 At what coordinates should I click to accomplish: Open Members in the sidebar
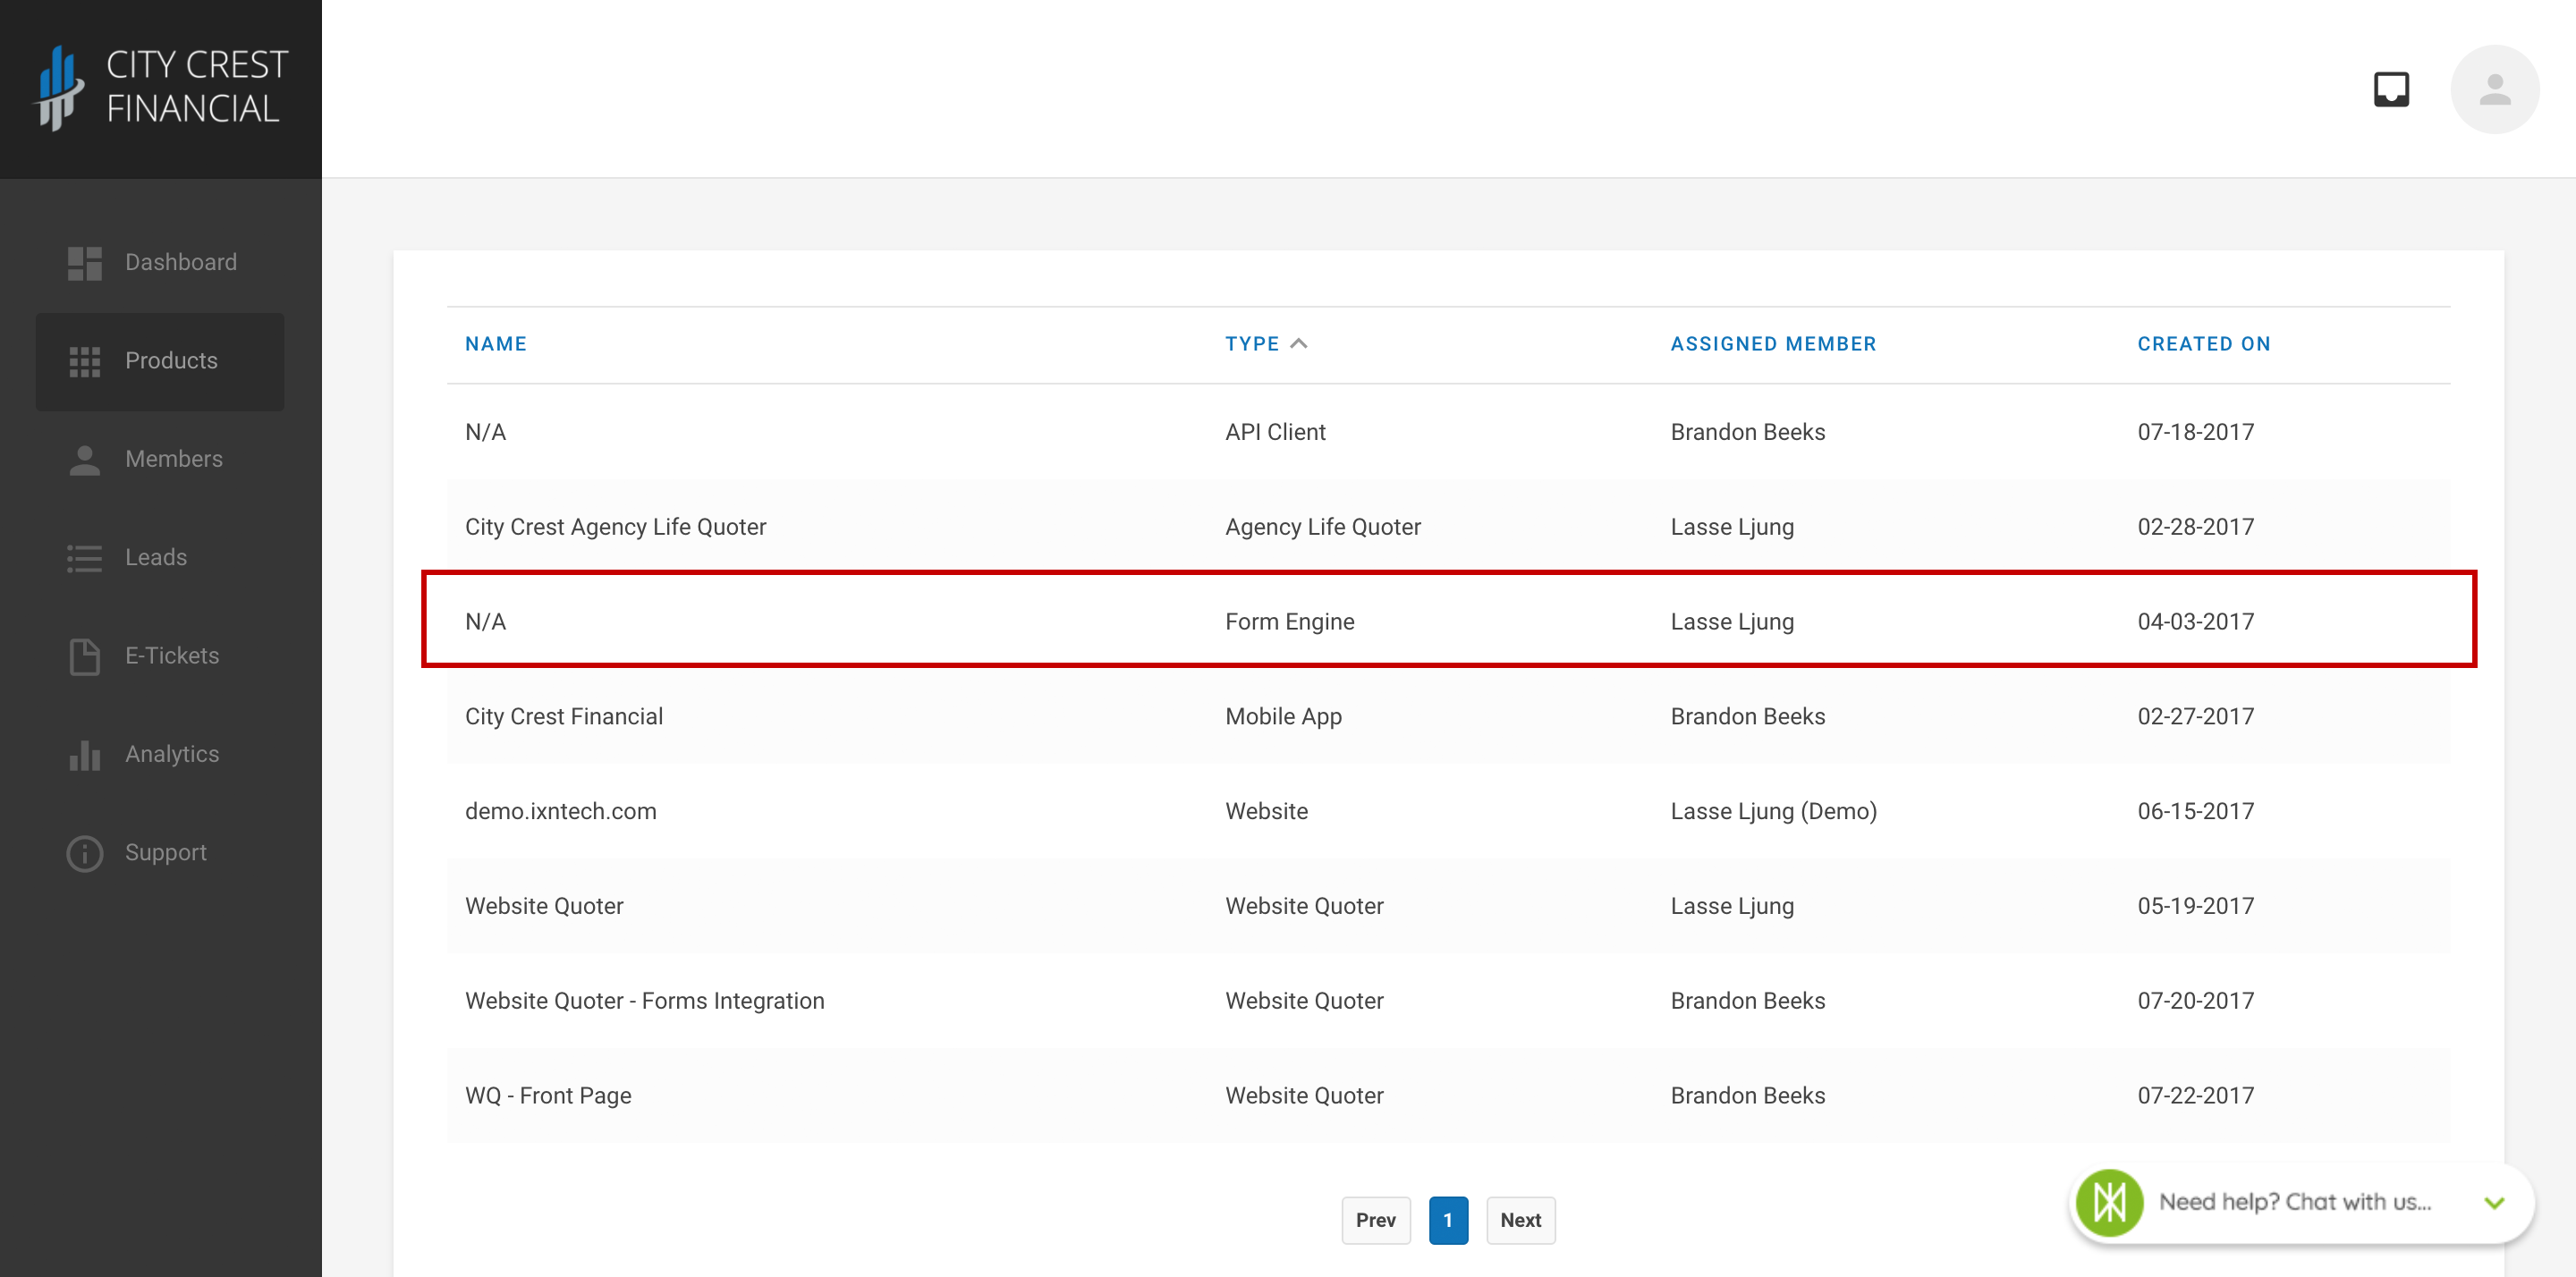160,459
